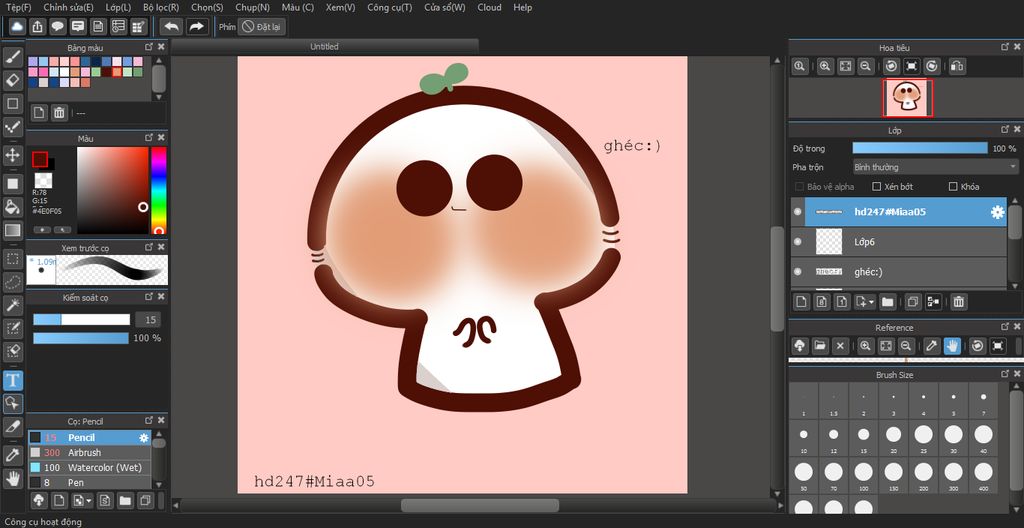Toggle the Bảo vệ alpha checkbox

(799, 187)
